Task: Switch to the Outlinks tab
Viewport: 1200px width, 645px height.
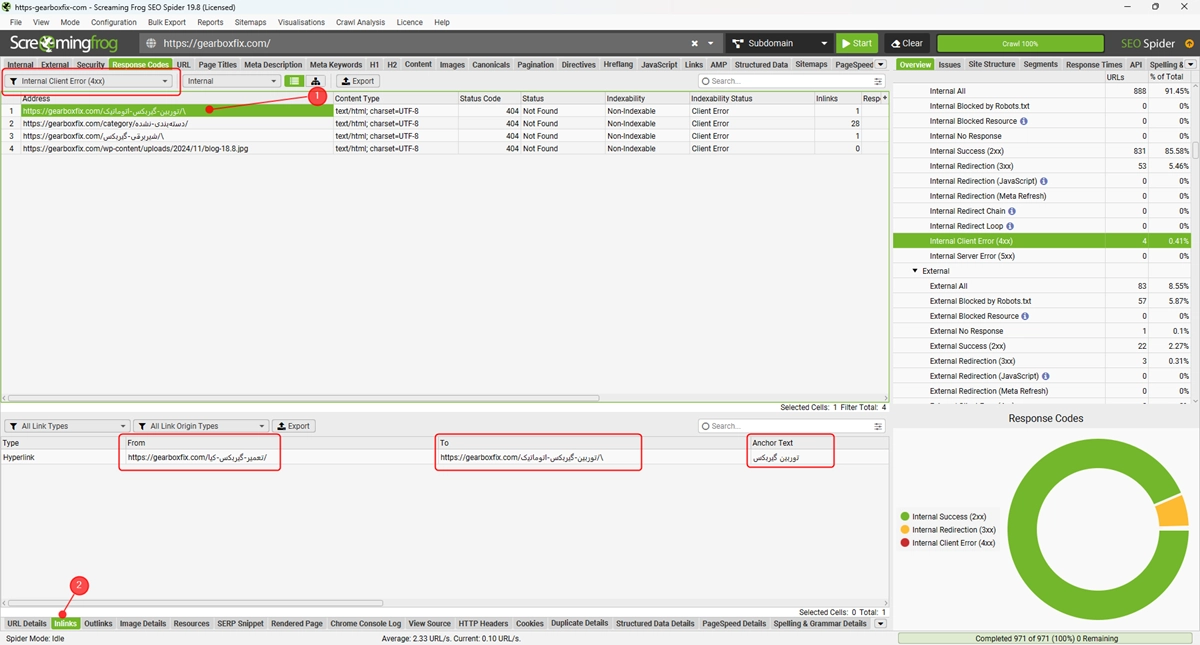Action: coord(98,624)
